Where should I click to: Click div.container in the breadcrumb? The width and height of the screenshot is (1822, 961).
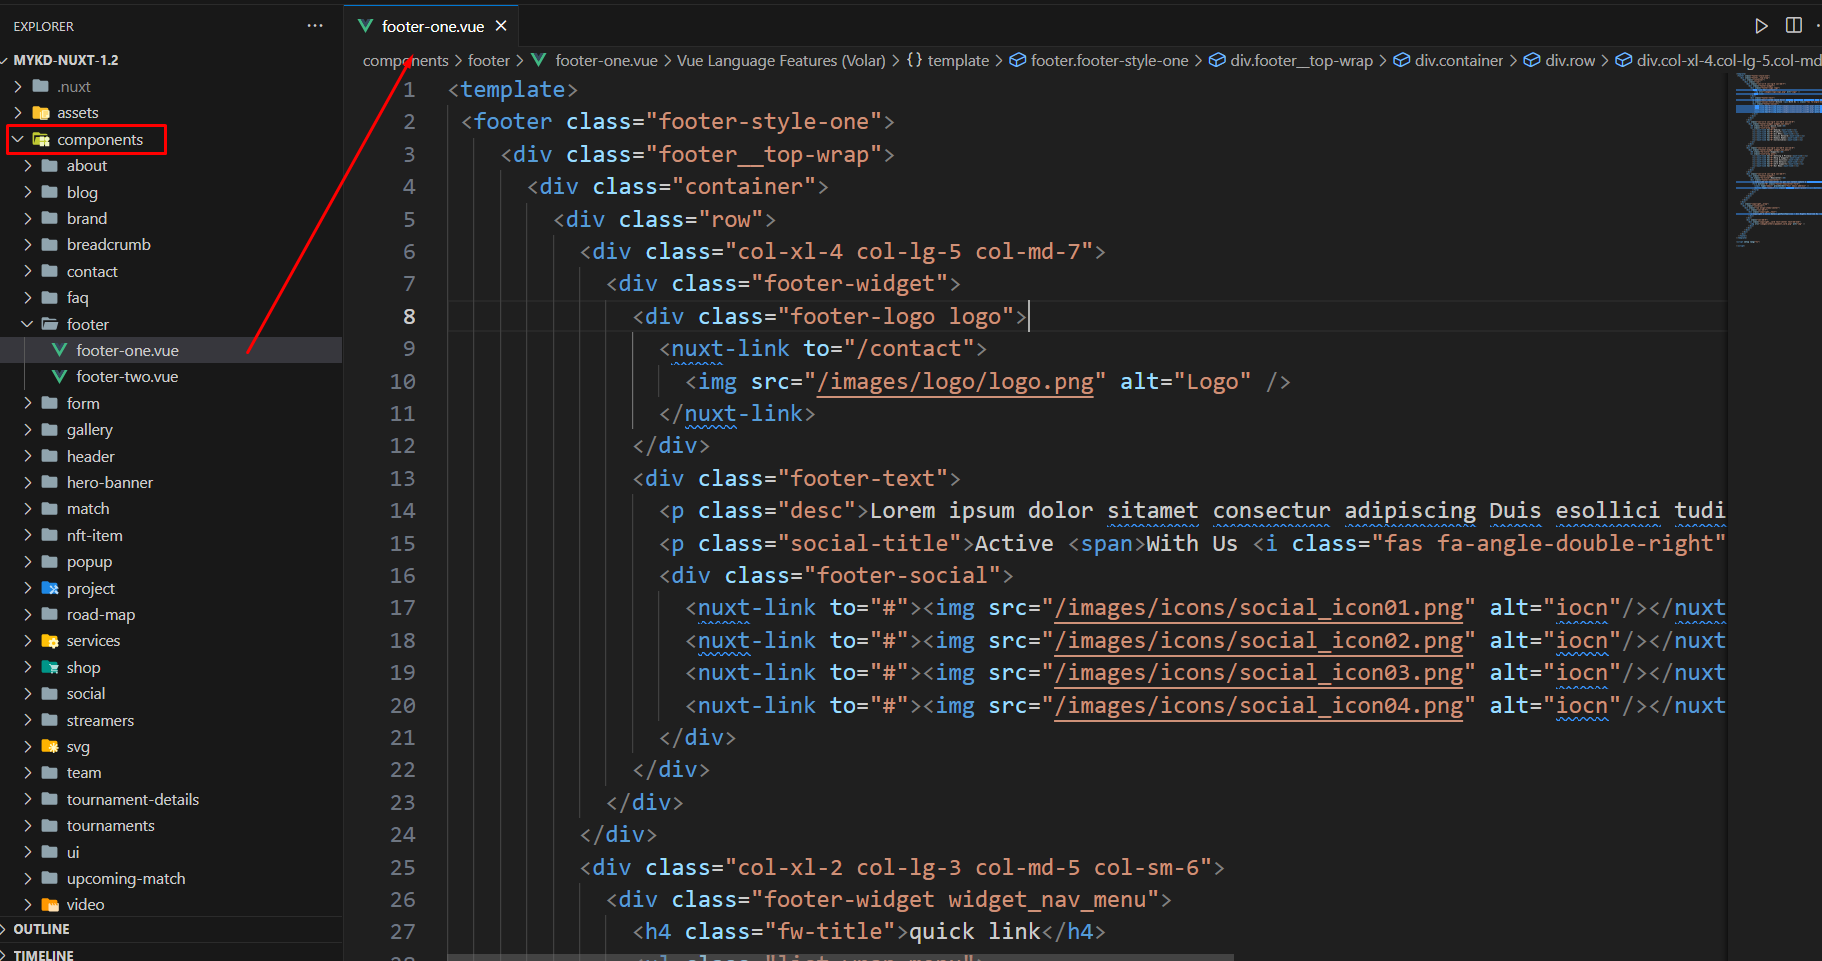pos(1458,61)
